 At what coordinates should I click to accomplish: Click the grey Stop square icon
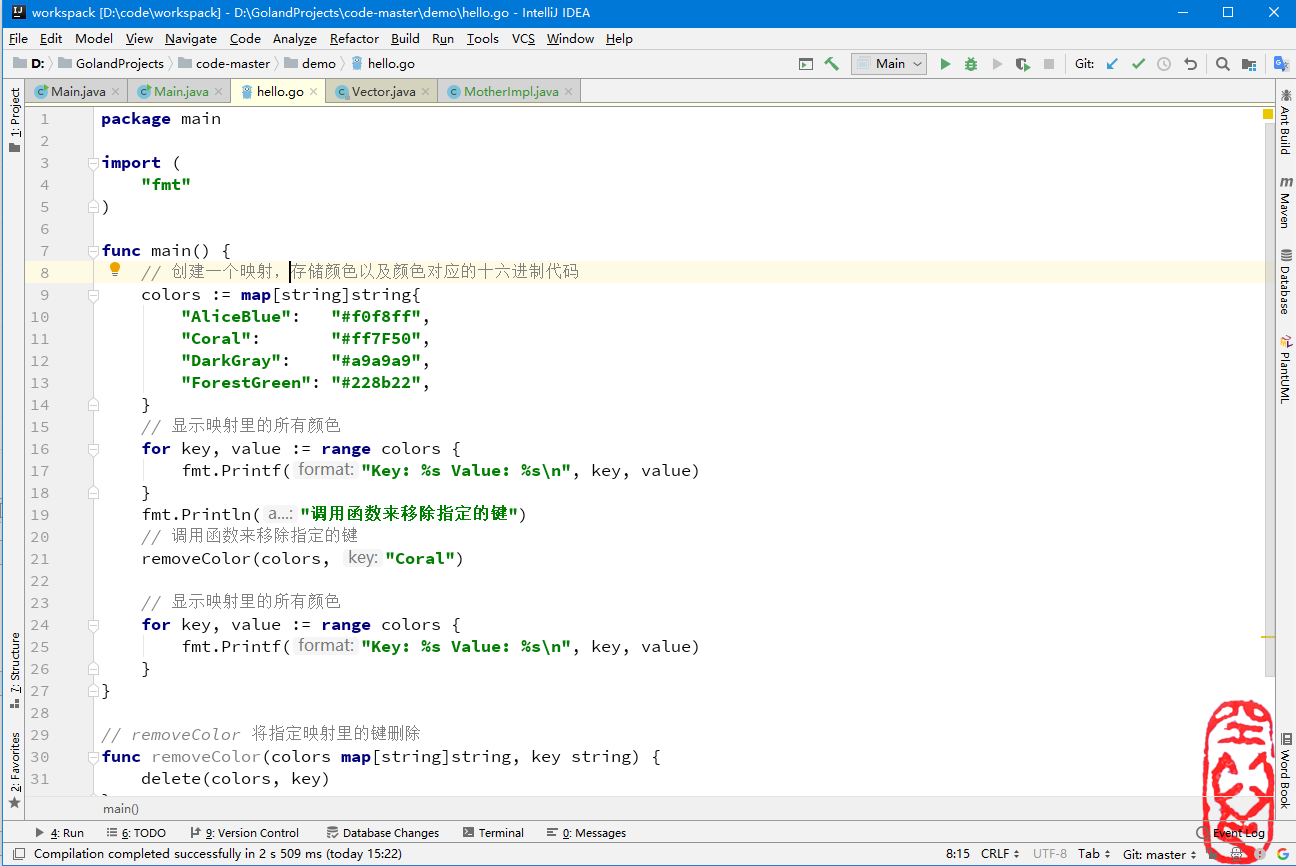[1049, 63]
